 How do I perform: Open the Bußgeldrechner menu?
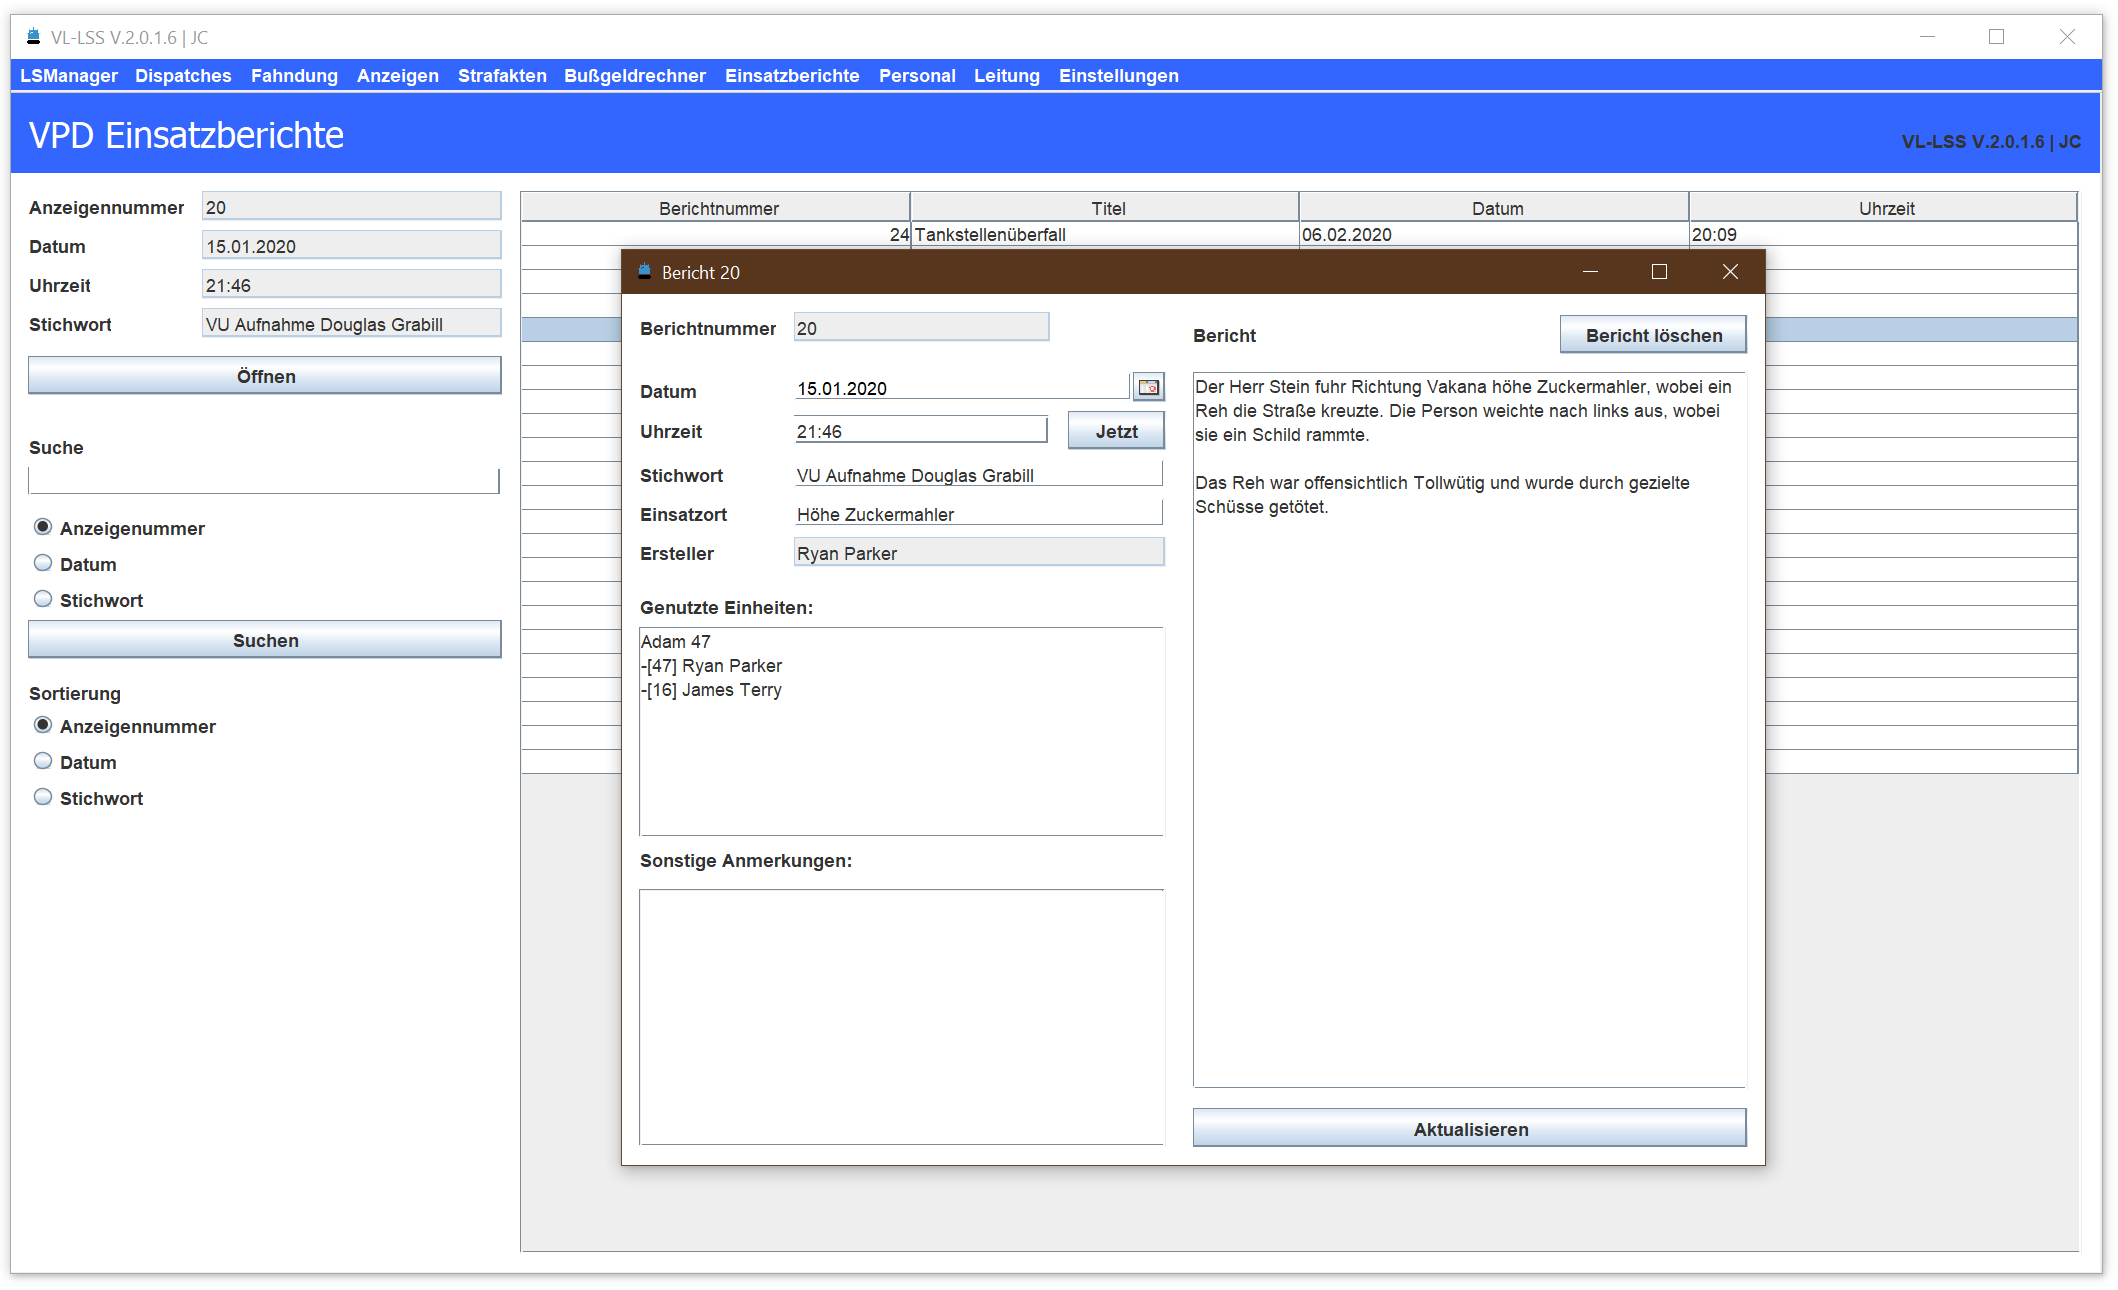click(634, 76)
